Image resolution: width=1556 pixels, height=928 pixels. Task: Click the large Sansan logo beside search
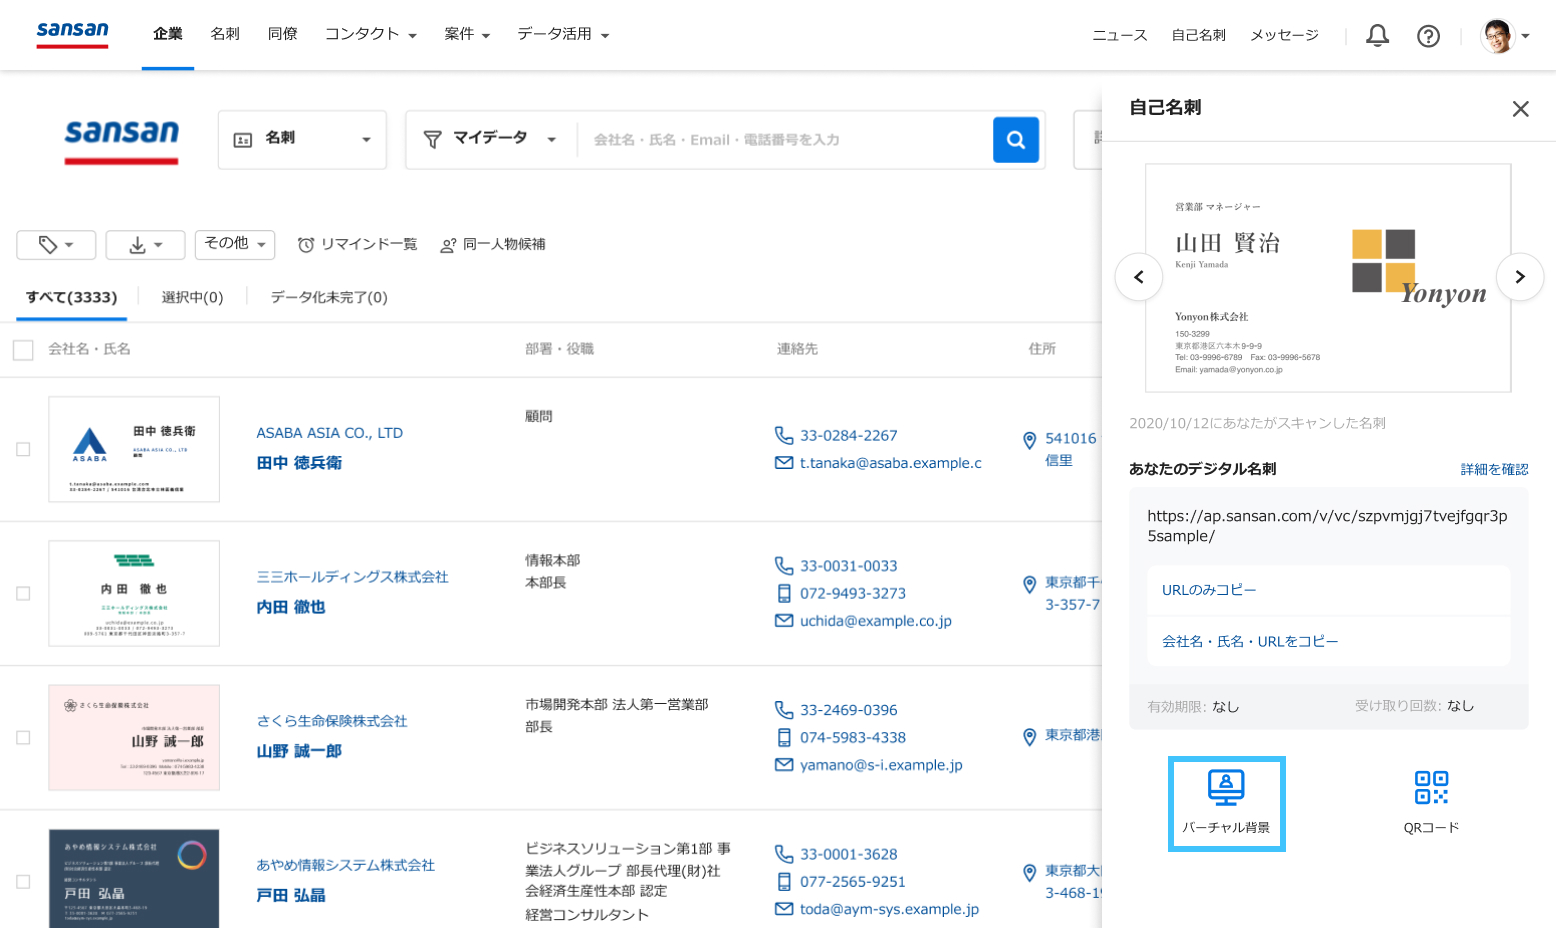[122, 140]
